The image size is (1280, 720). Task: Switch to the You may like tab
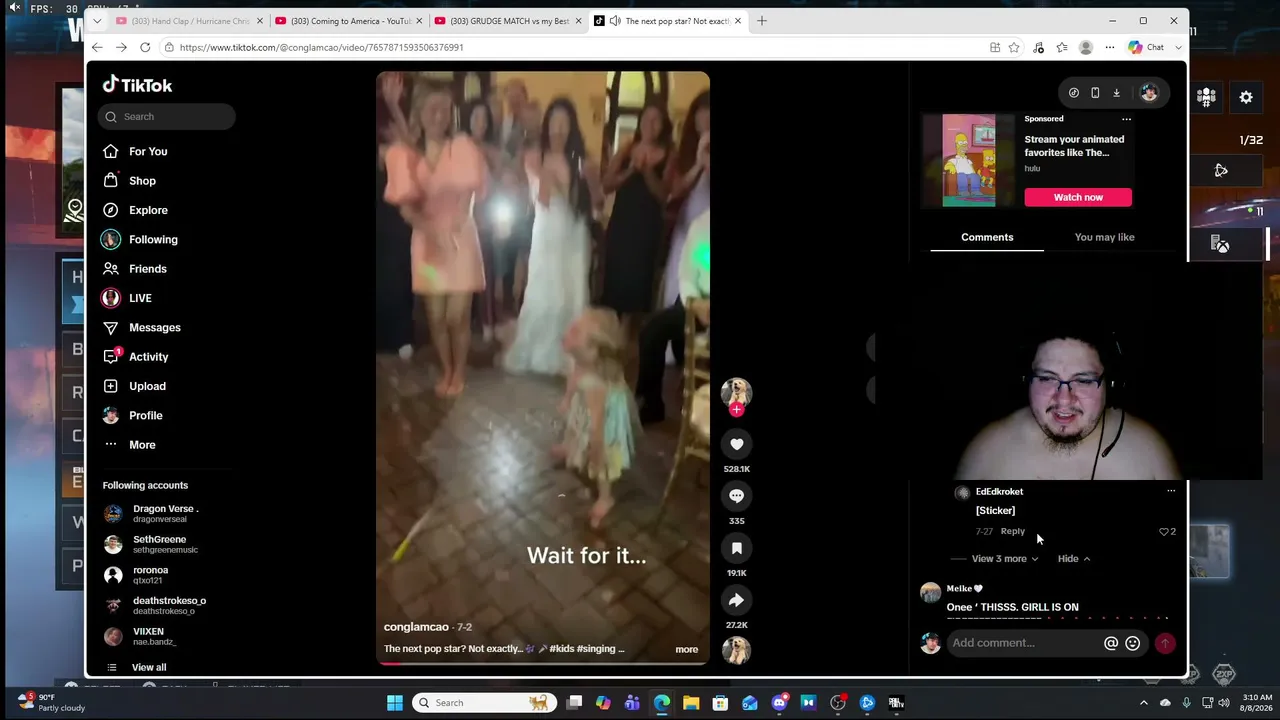point(1104,237)
